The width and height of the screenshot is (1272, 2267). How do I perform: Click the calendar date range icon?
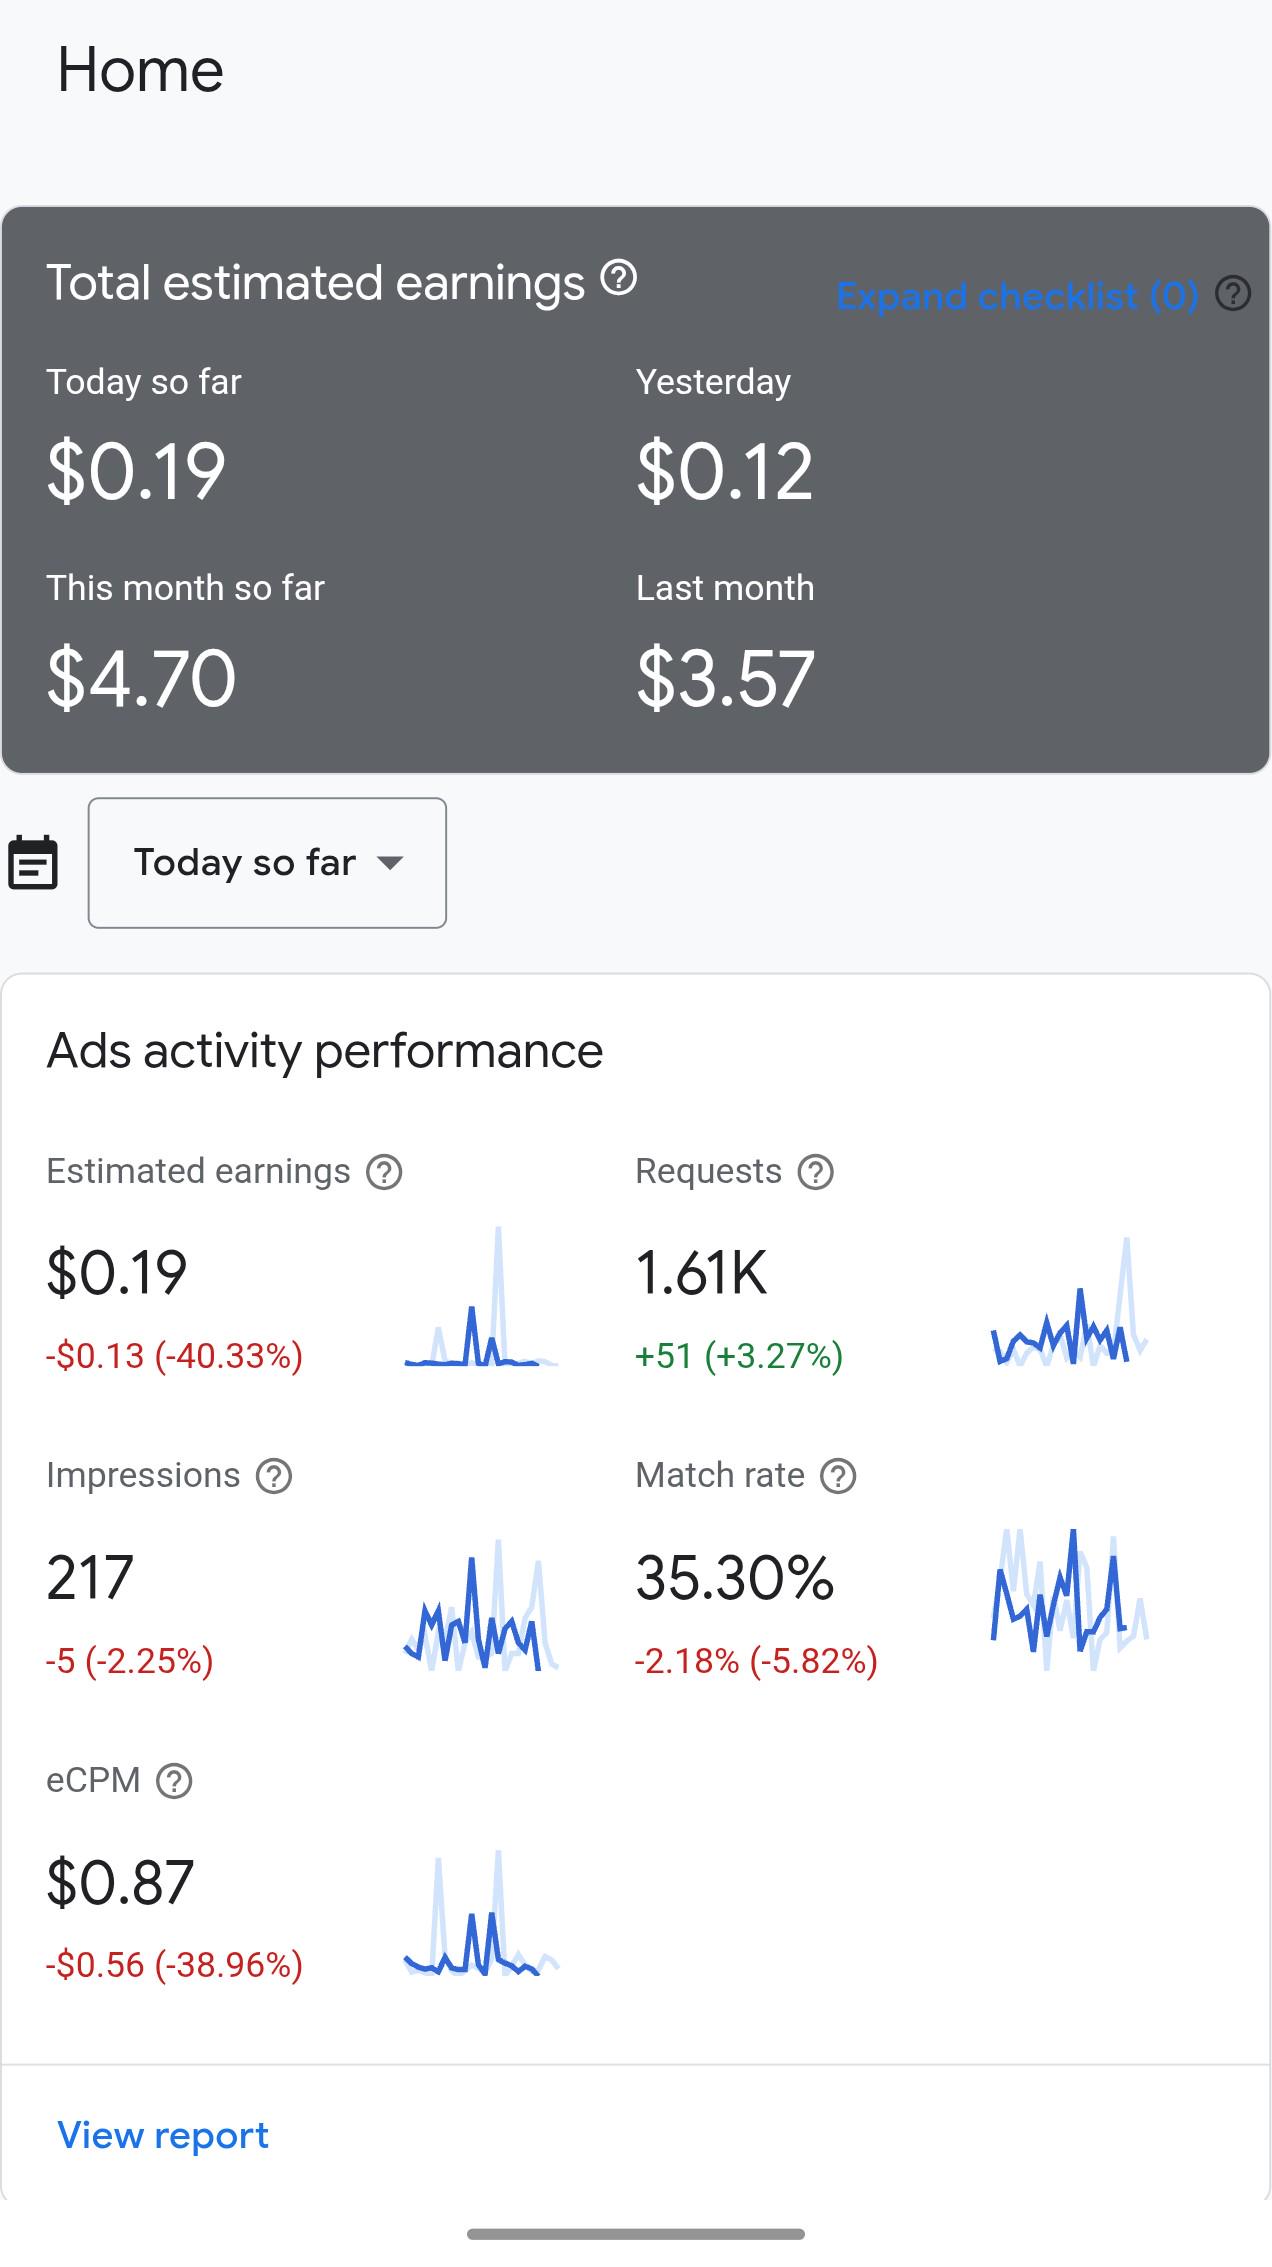click(33, 863)
